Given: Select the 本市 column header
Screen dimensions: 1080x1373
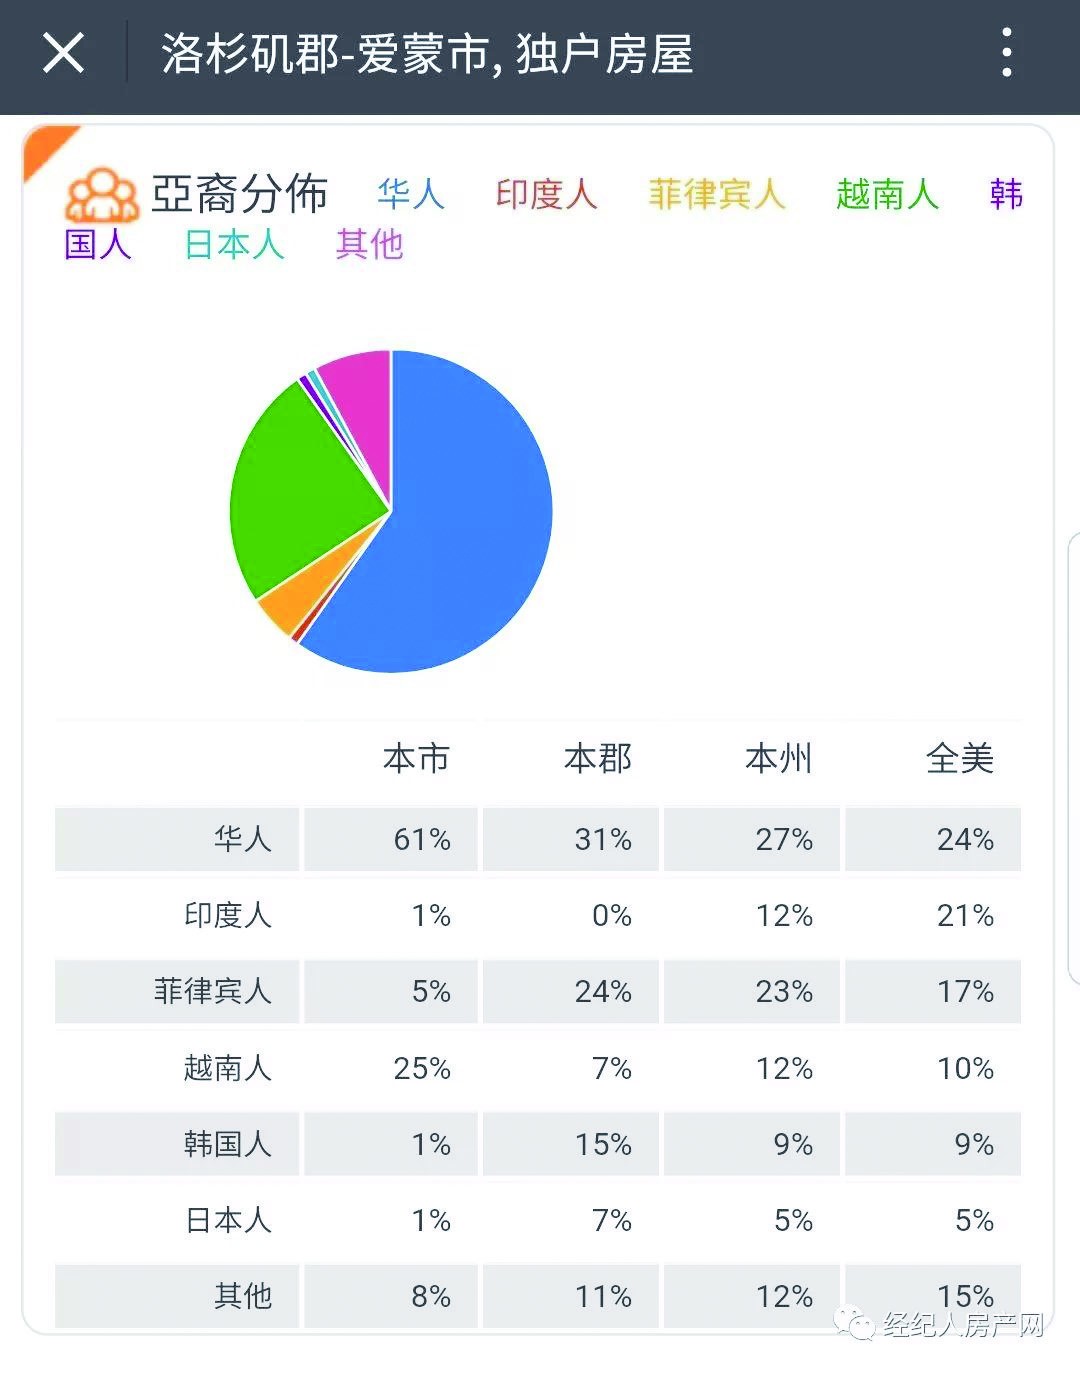Looking at the screenshot, I should tap(416, 758).
